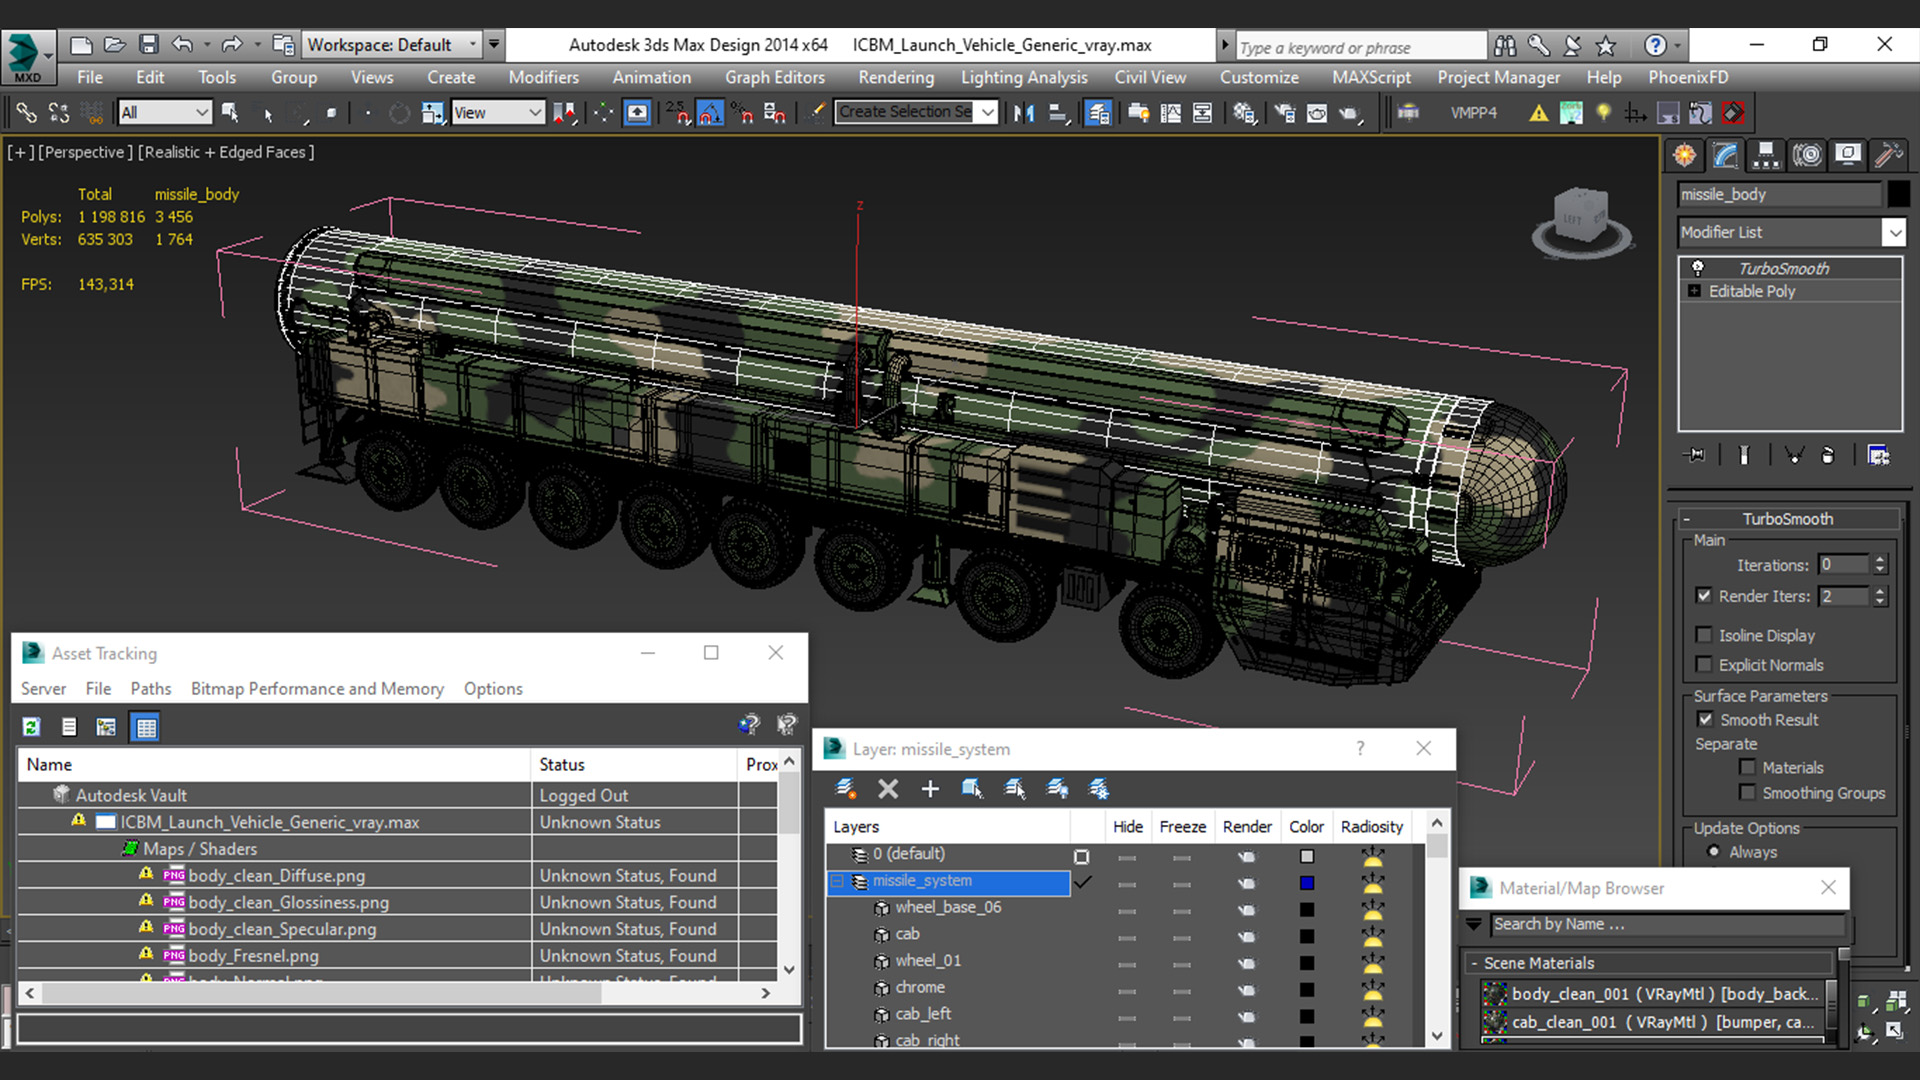Expand the Editable Poly modifier entry
The image size is (1920, 1080).
tap(1694, 291)
